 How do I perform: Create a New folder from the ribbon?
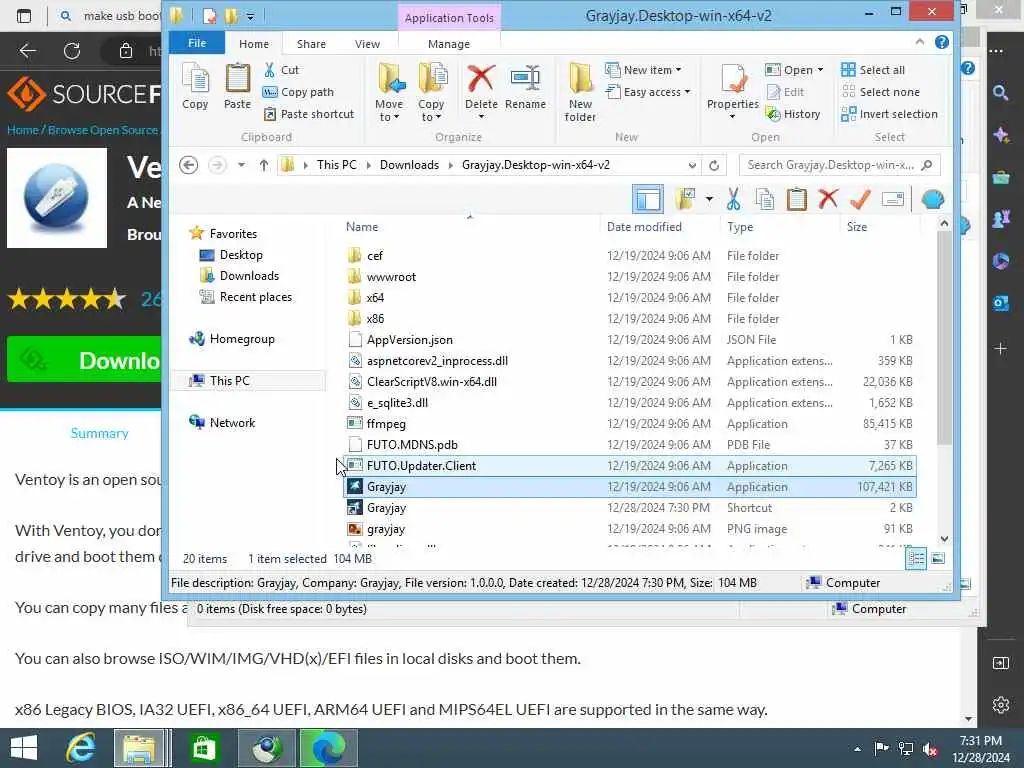[580, 93]
